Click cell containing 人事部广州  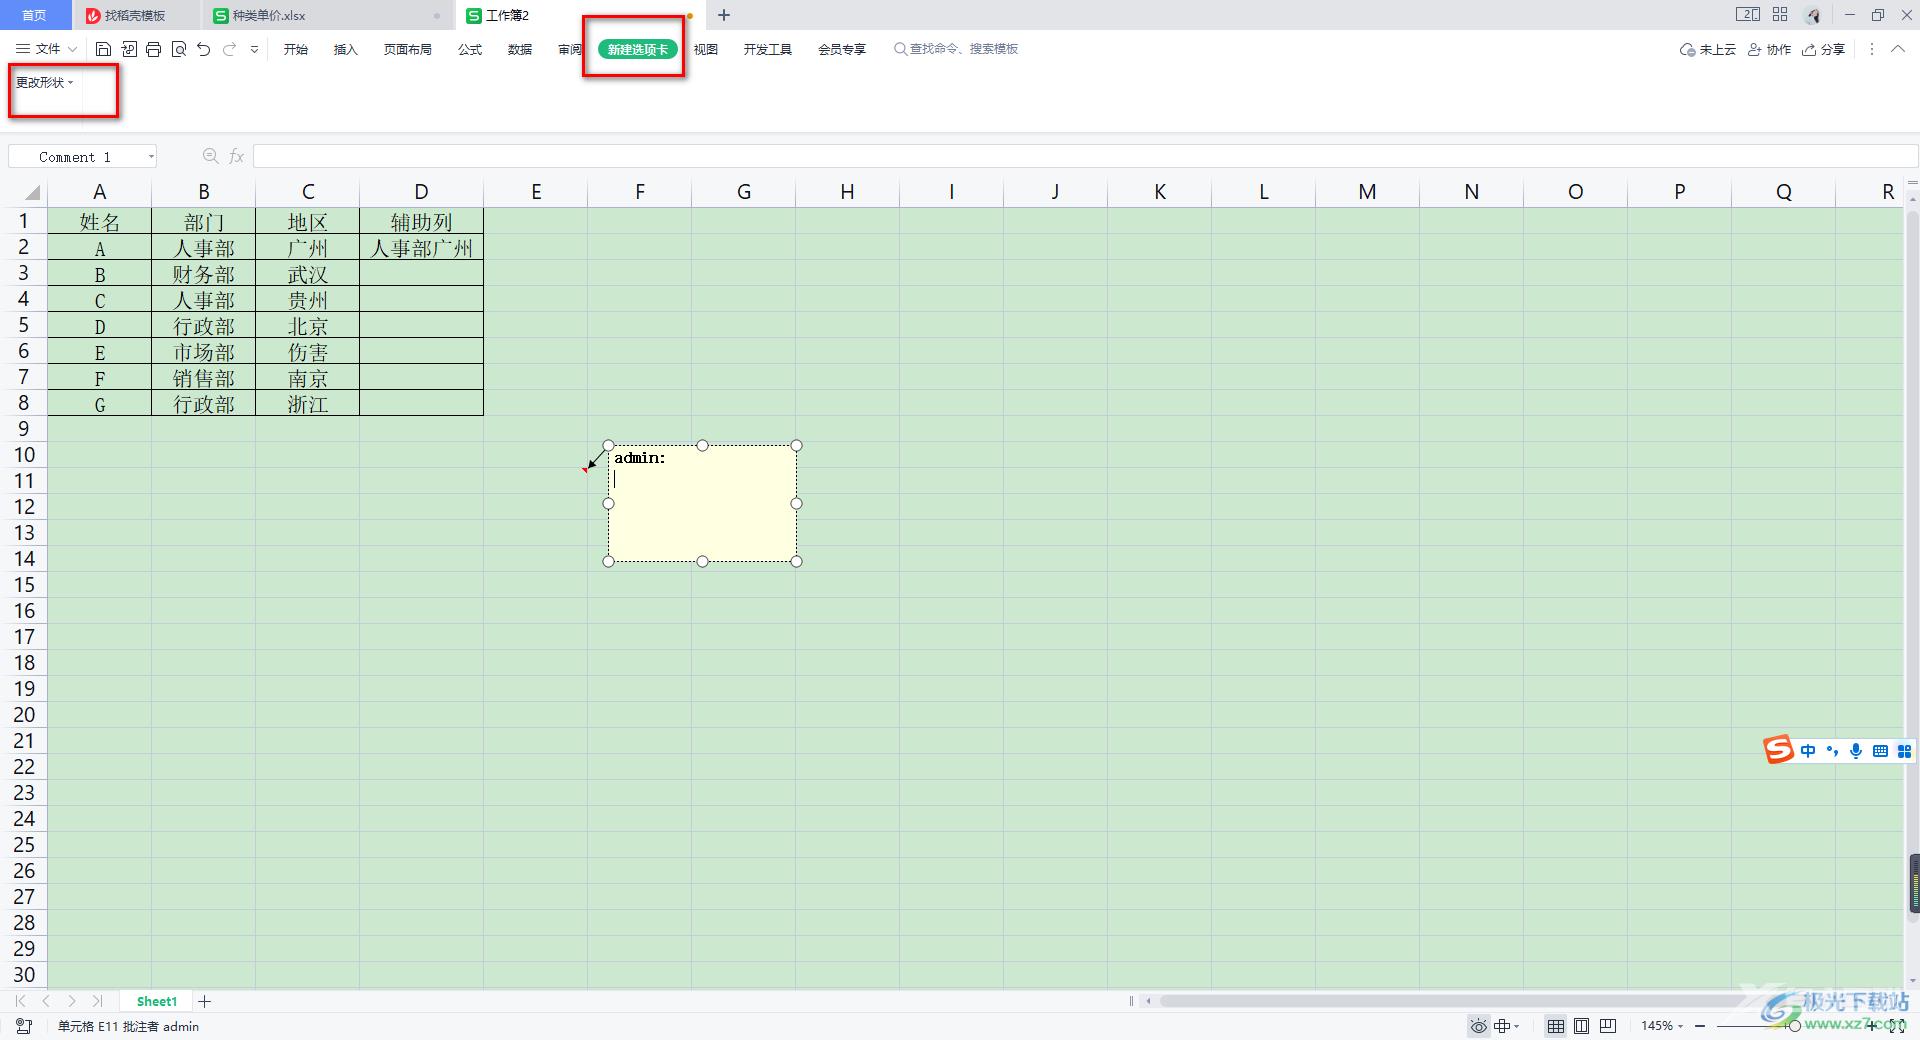pos(421,248)
